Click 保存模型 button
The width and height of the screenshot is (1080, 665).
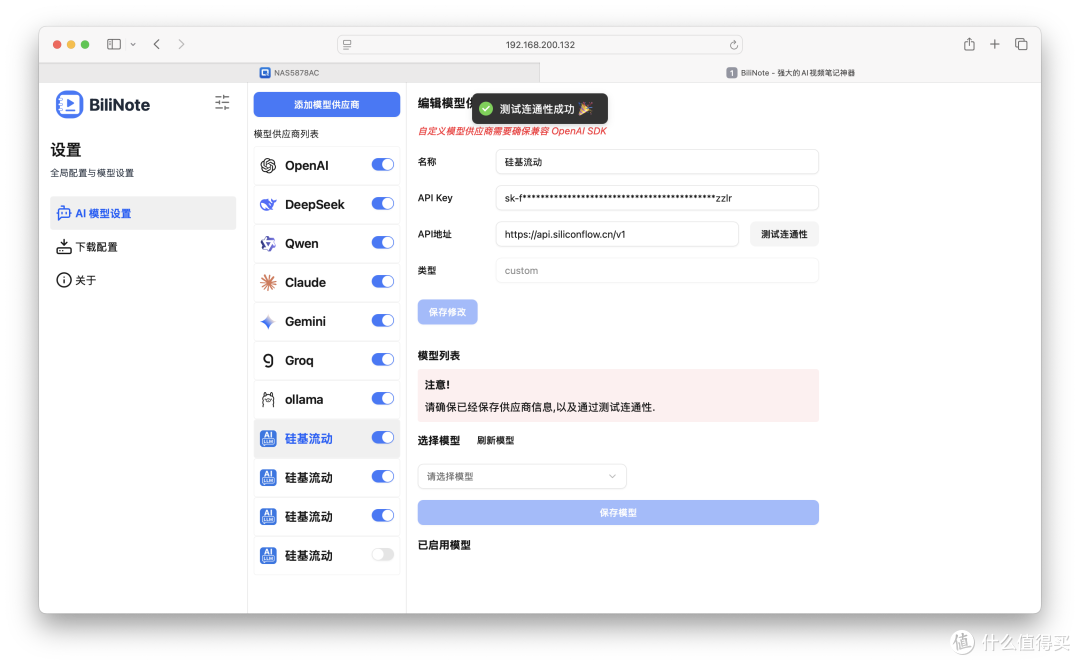[618, 513]
